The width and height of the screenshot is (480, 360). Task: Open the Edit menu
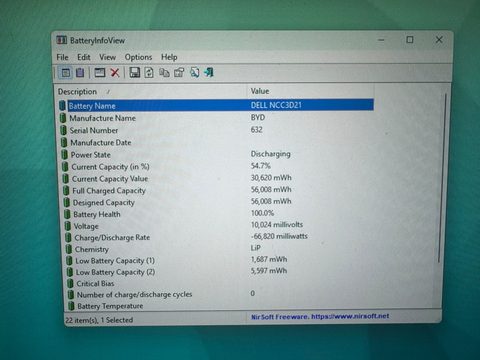84,57
